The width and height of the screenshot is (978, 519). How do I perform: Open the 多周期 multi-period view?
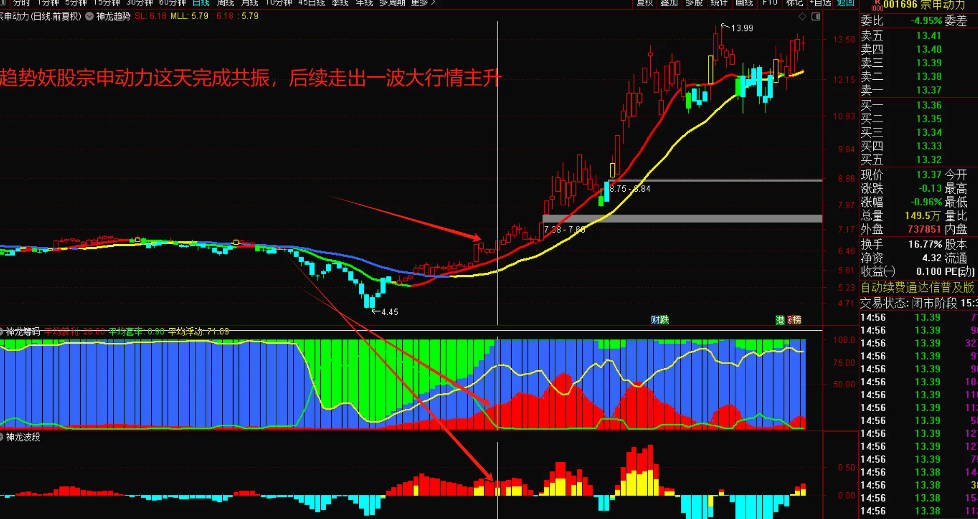(x=392, y=2)
